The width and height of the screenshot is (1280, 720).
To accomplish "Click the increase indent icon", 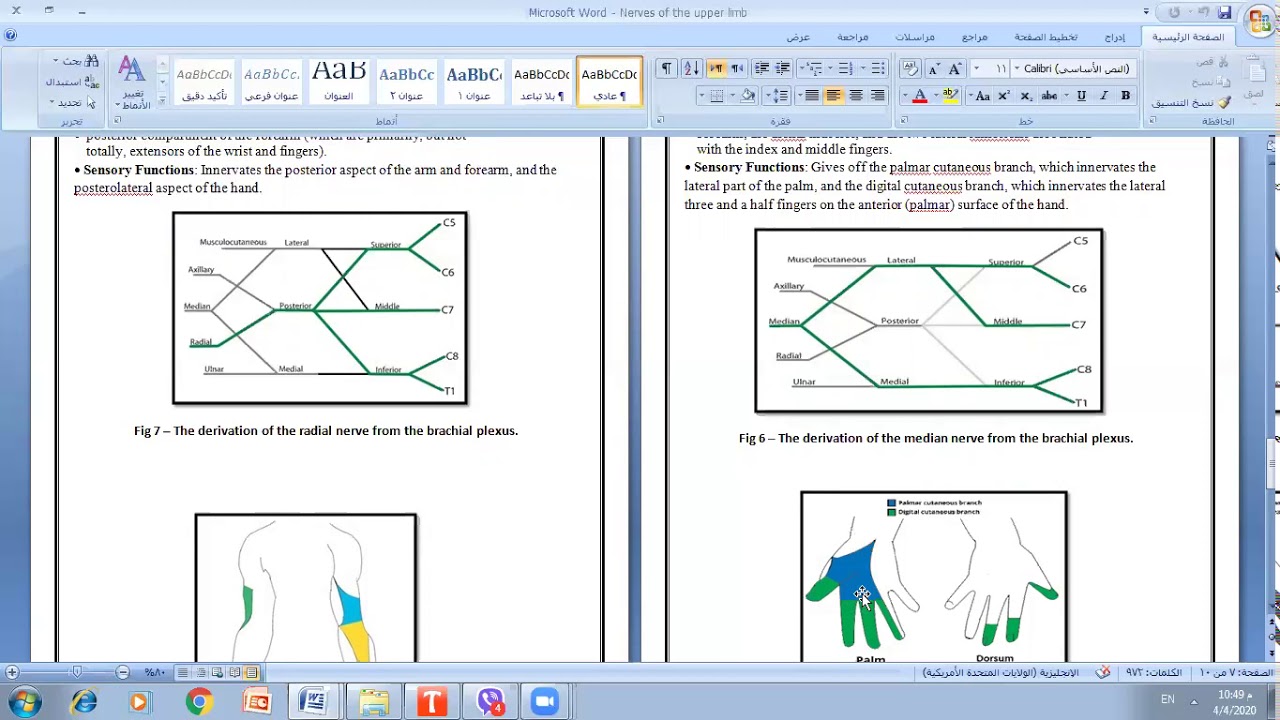I will (x=762, y=69).
